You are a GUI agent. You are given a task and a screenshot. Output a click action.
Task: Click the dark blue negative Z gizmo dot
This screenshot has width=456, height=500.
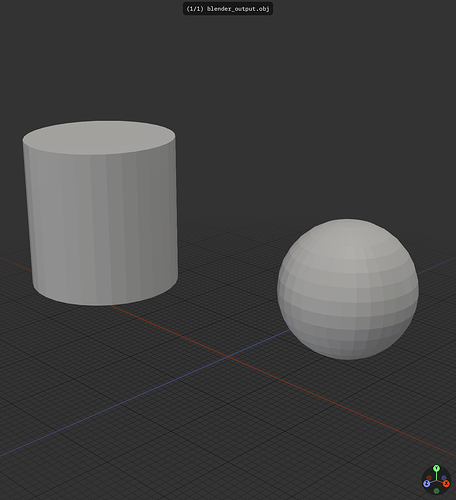[444, 478]
